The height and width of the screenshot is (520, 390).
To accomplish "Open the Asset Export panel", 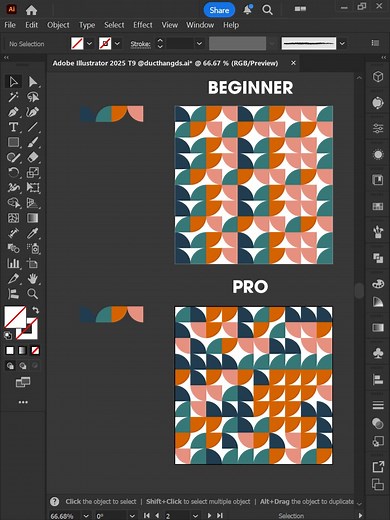I will 378,467.
